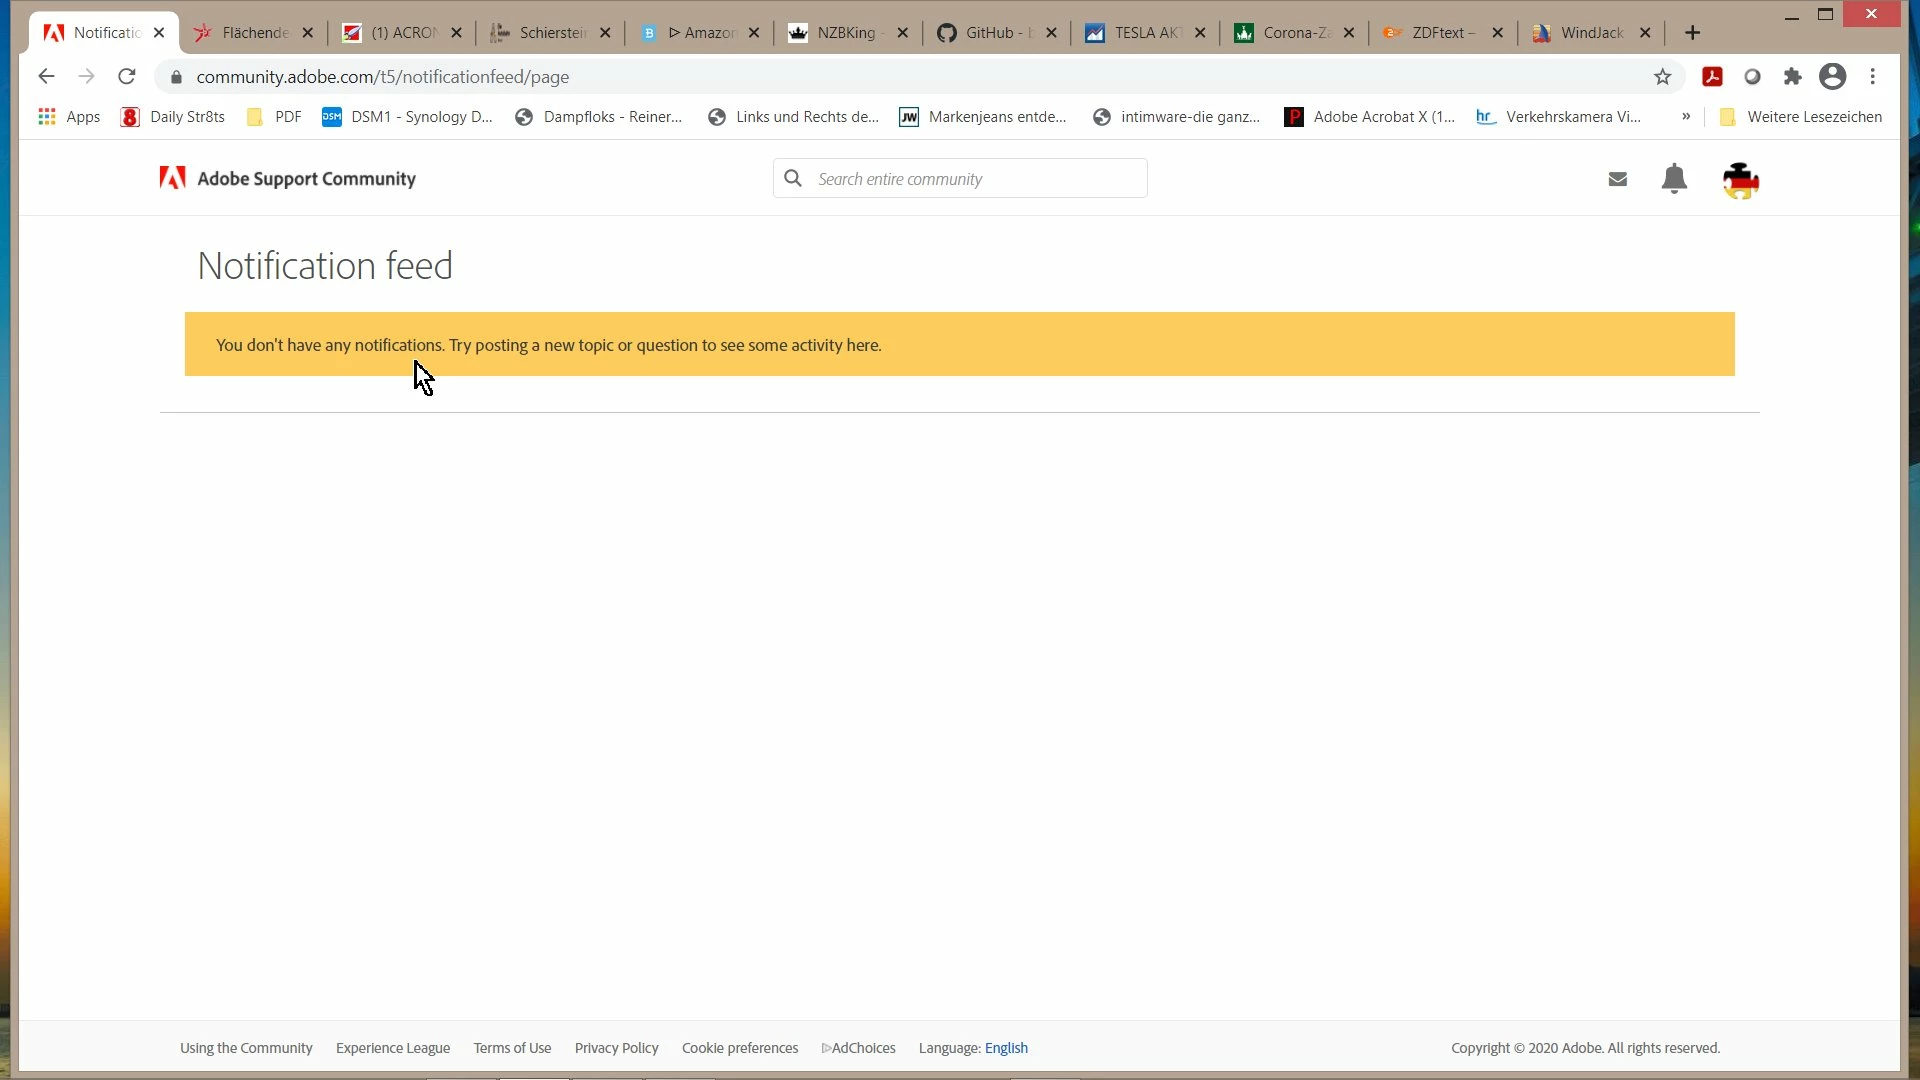This screenshot has height=1080, width=1920.
Task: Open the Adobe Acrobat extension icon
Action: 1712,77
